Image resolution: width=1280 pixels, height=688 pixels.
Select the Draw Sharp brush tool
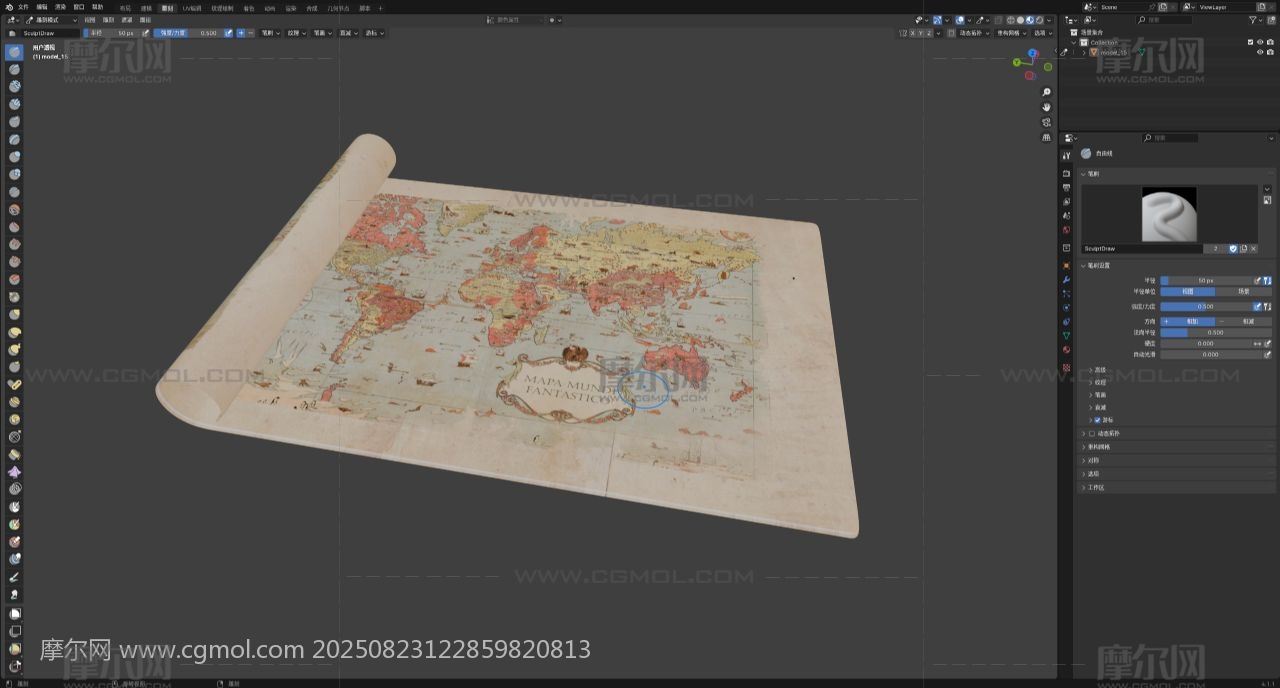tap(15, 69)
